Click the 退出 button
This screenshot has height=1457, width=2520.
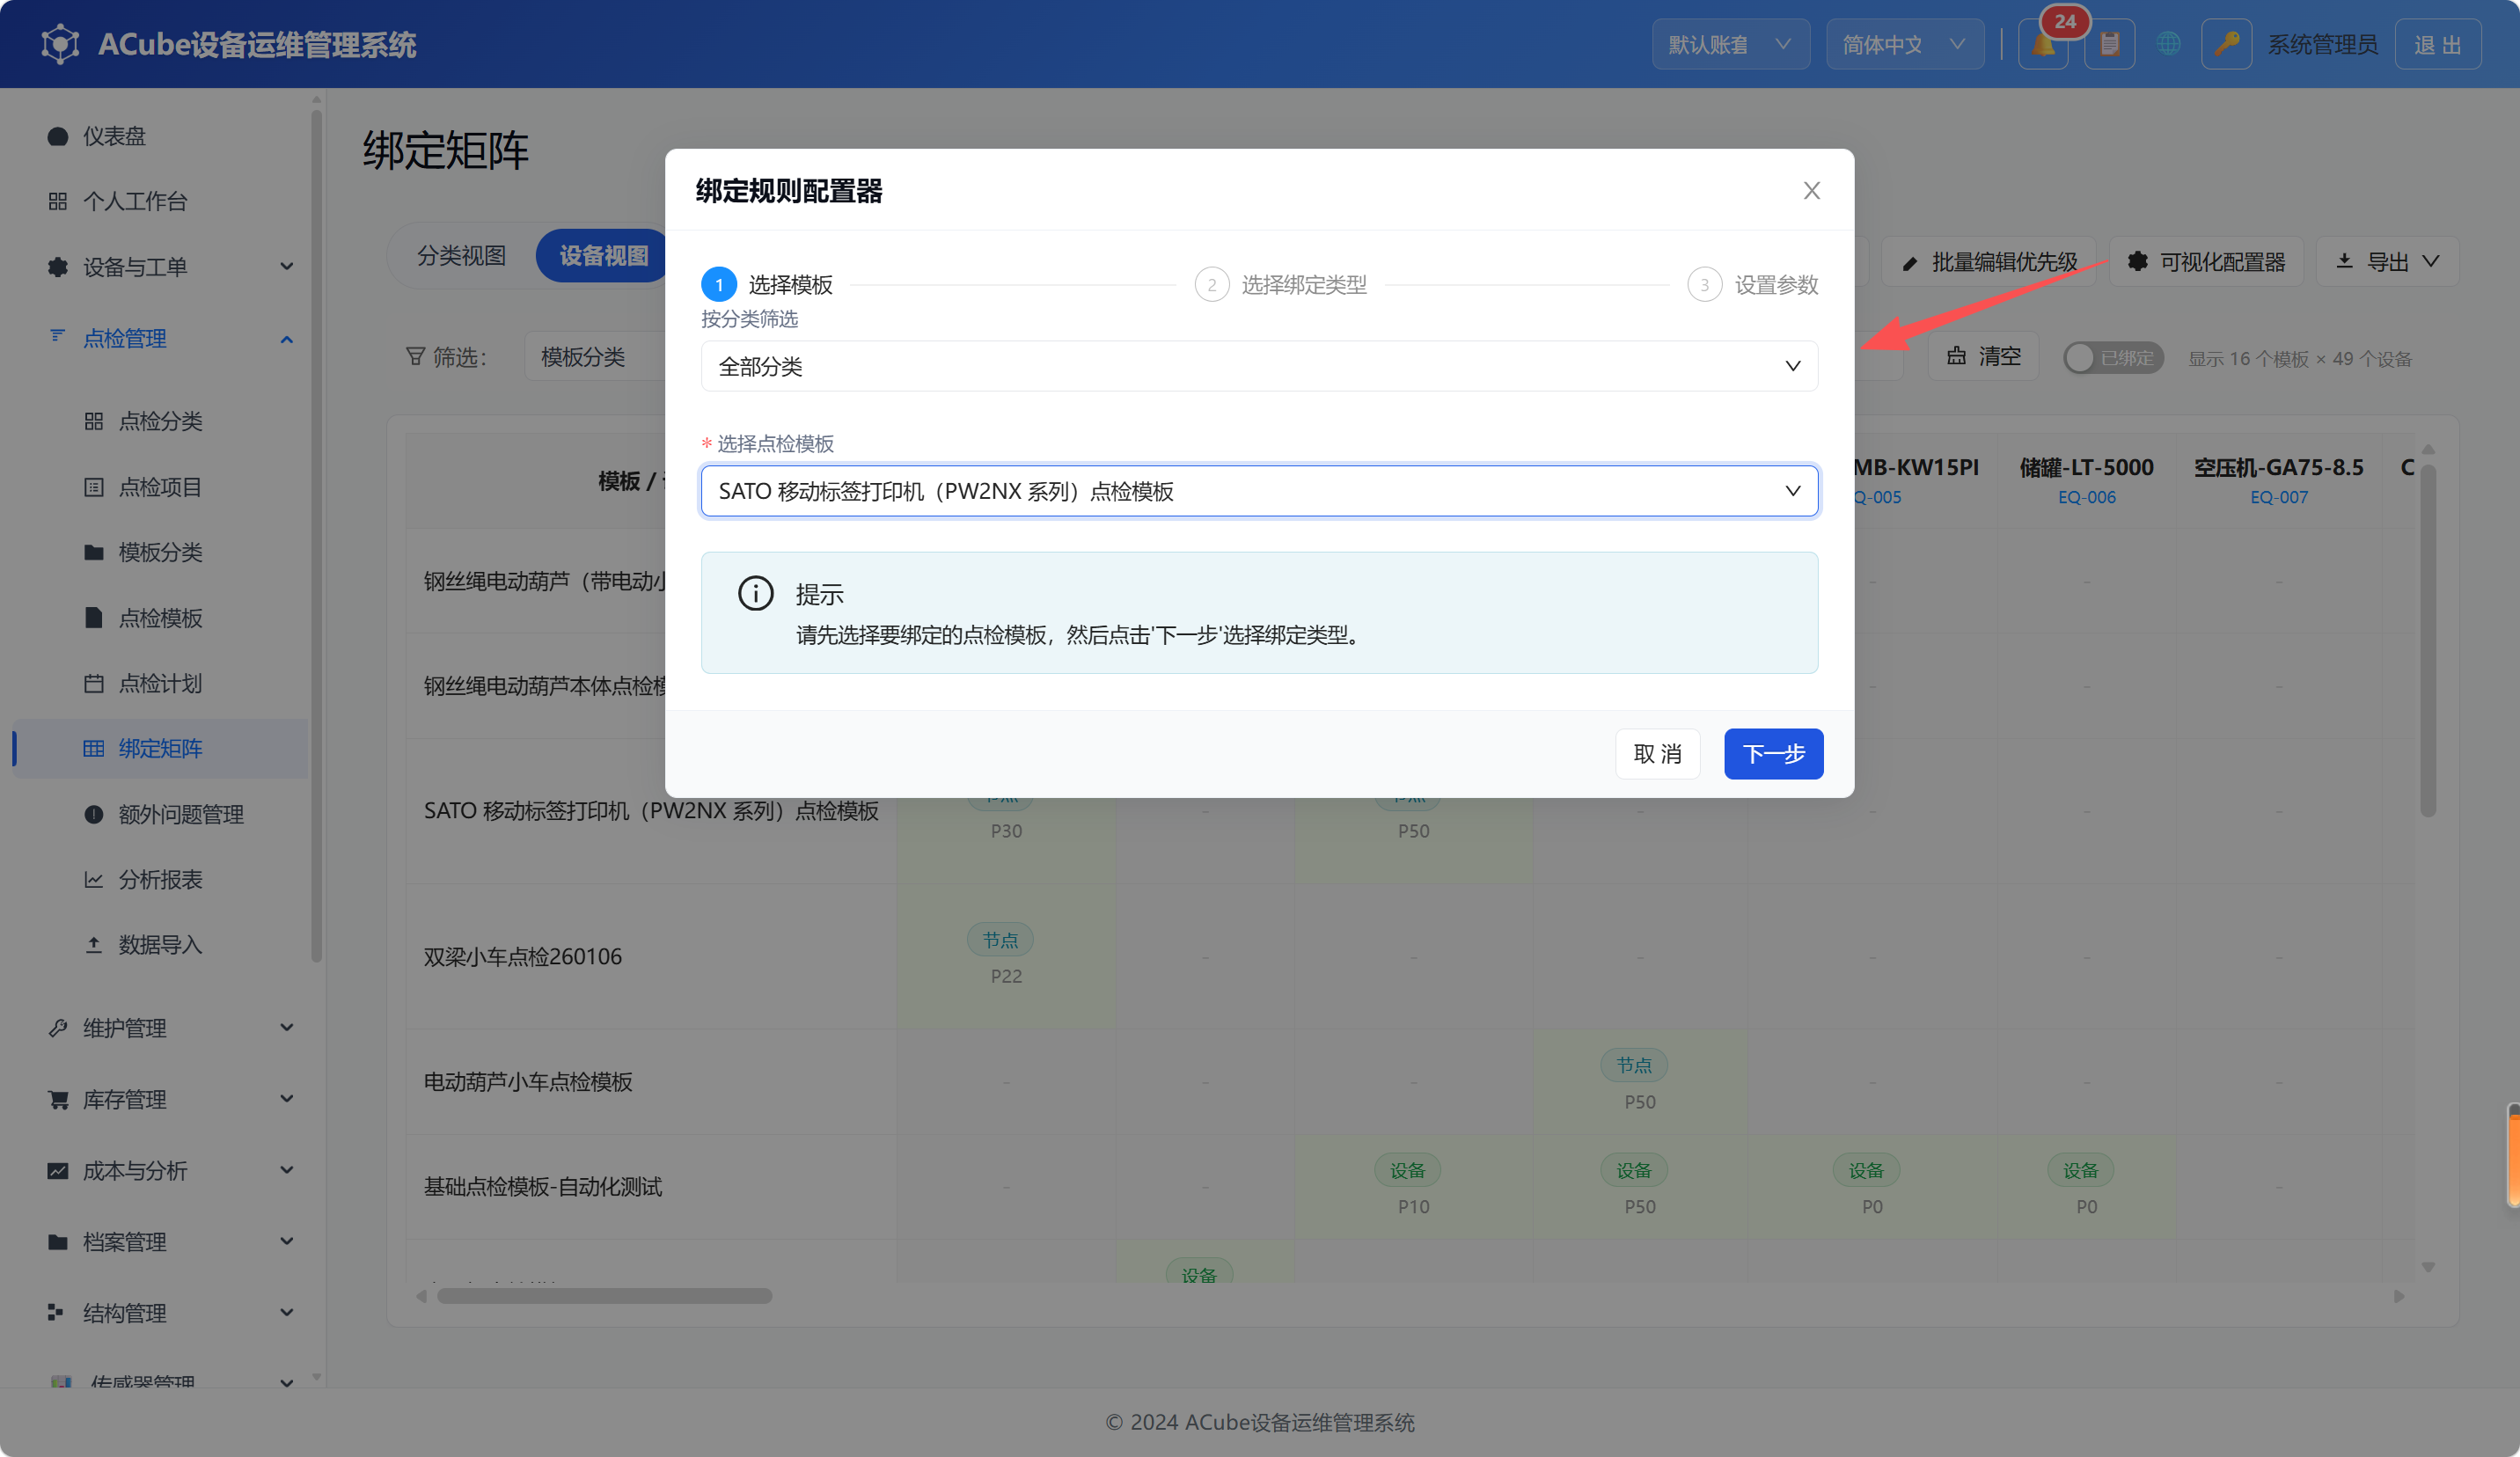(2437, 45)
